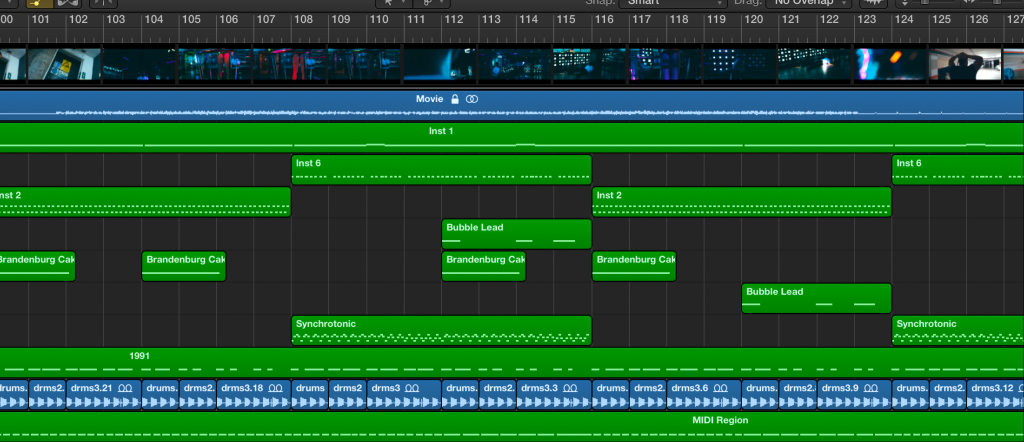
Task: Click bar 112 in the ruler
Action: [x=453, y=20]
